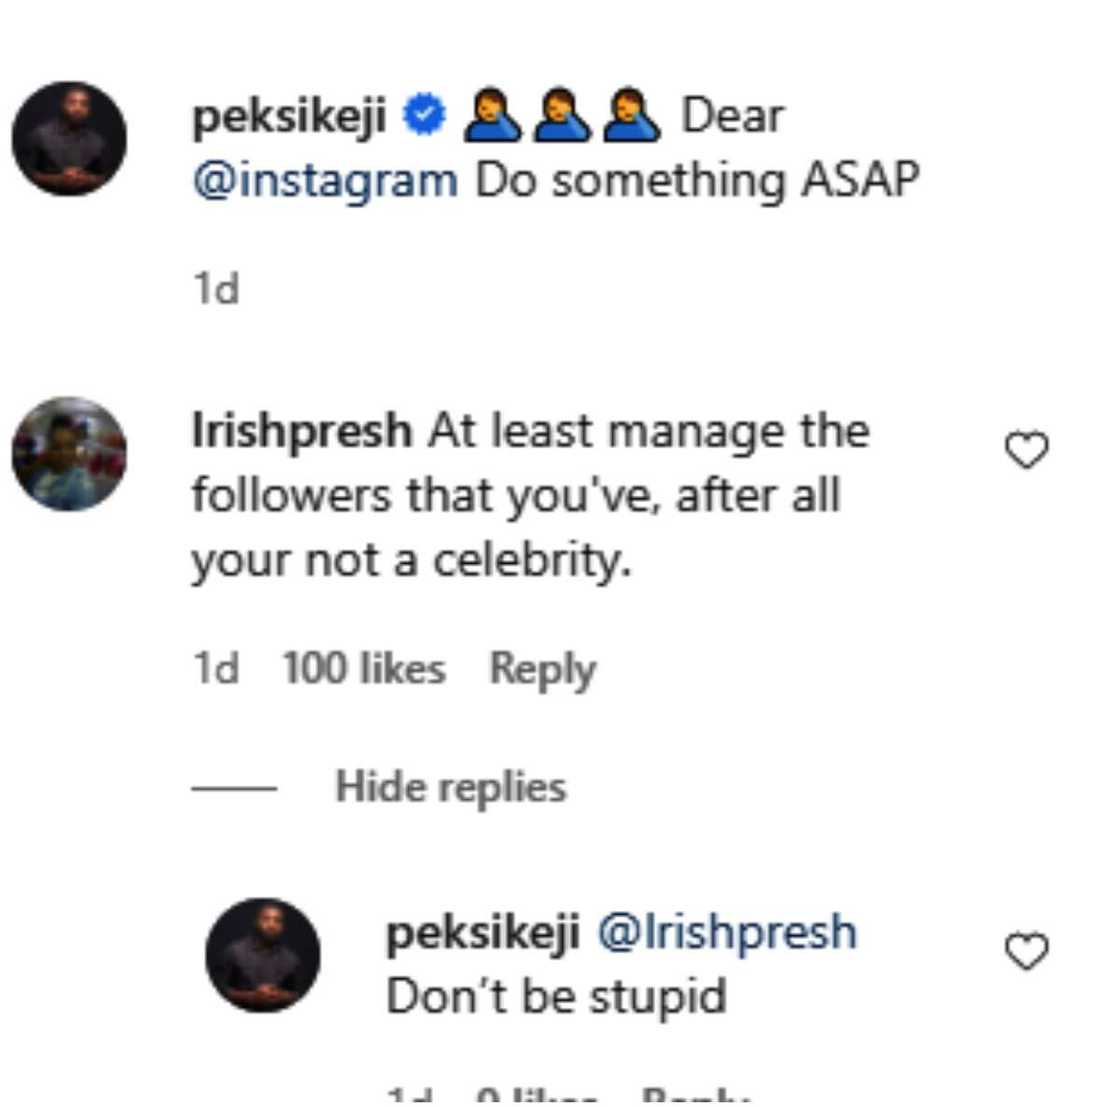
Task: Select the peksikeji username in the nested reply
Action: pos(482,932)
